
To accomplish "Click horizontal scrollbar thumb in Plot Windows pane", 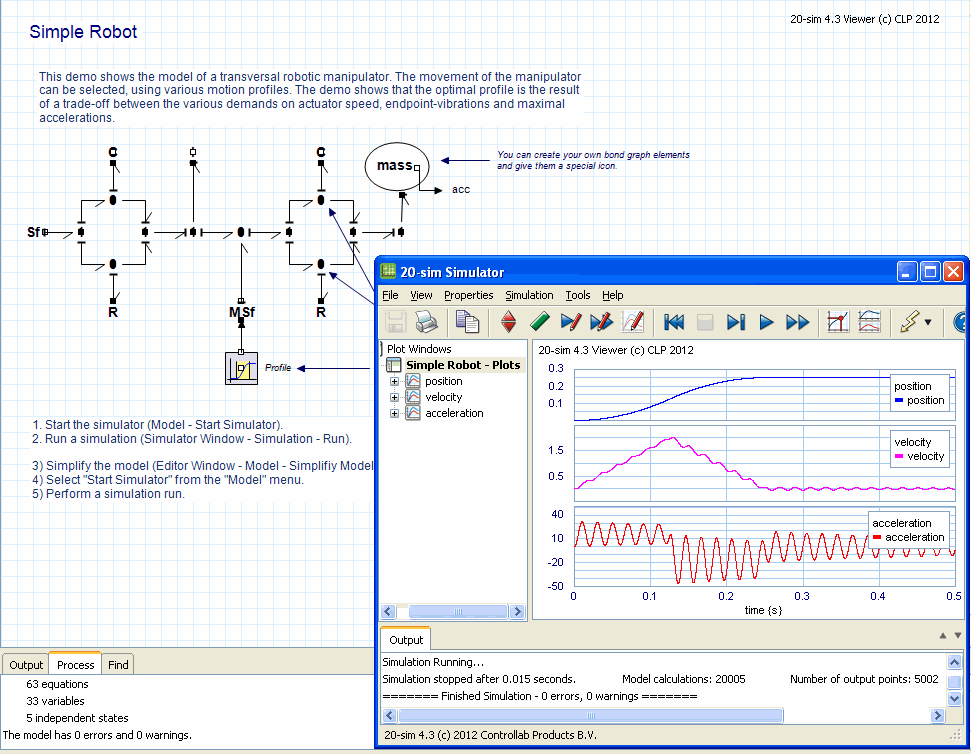I will [x=458, y=612].
